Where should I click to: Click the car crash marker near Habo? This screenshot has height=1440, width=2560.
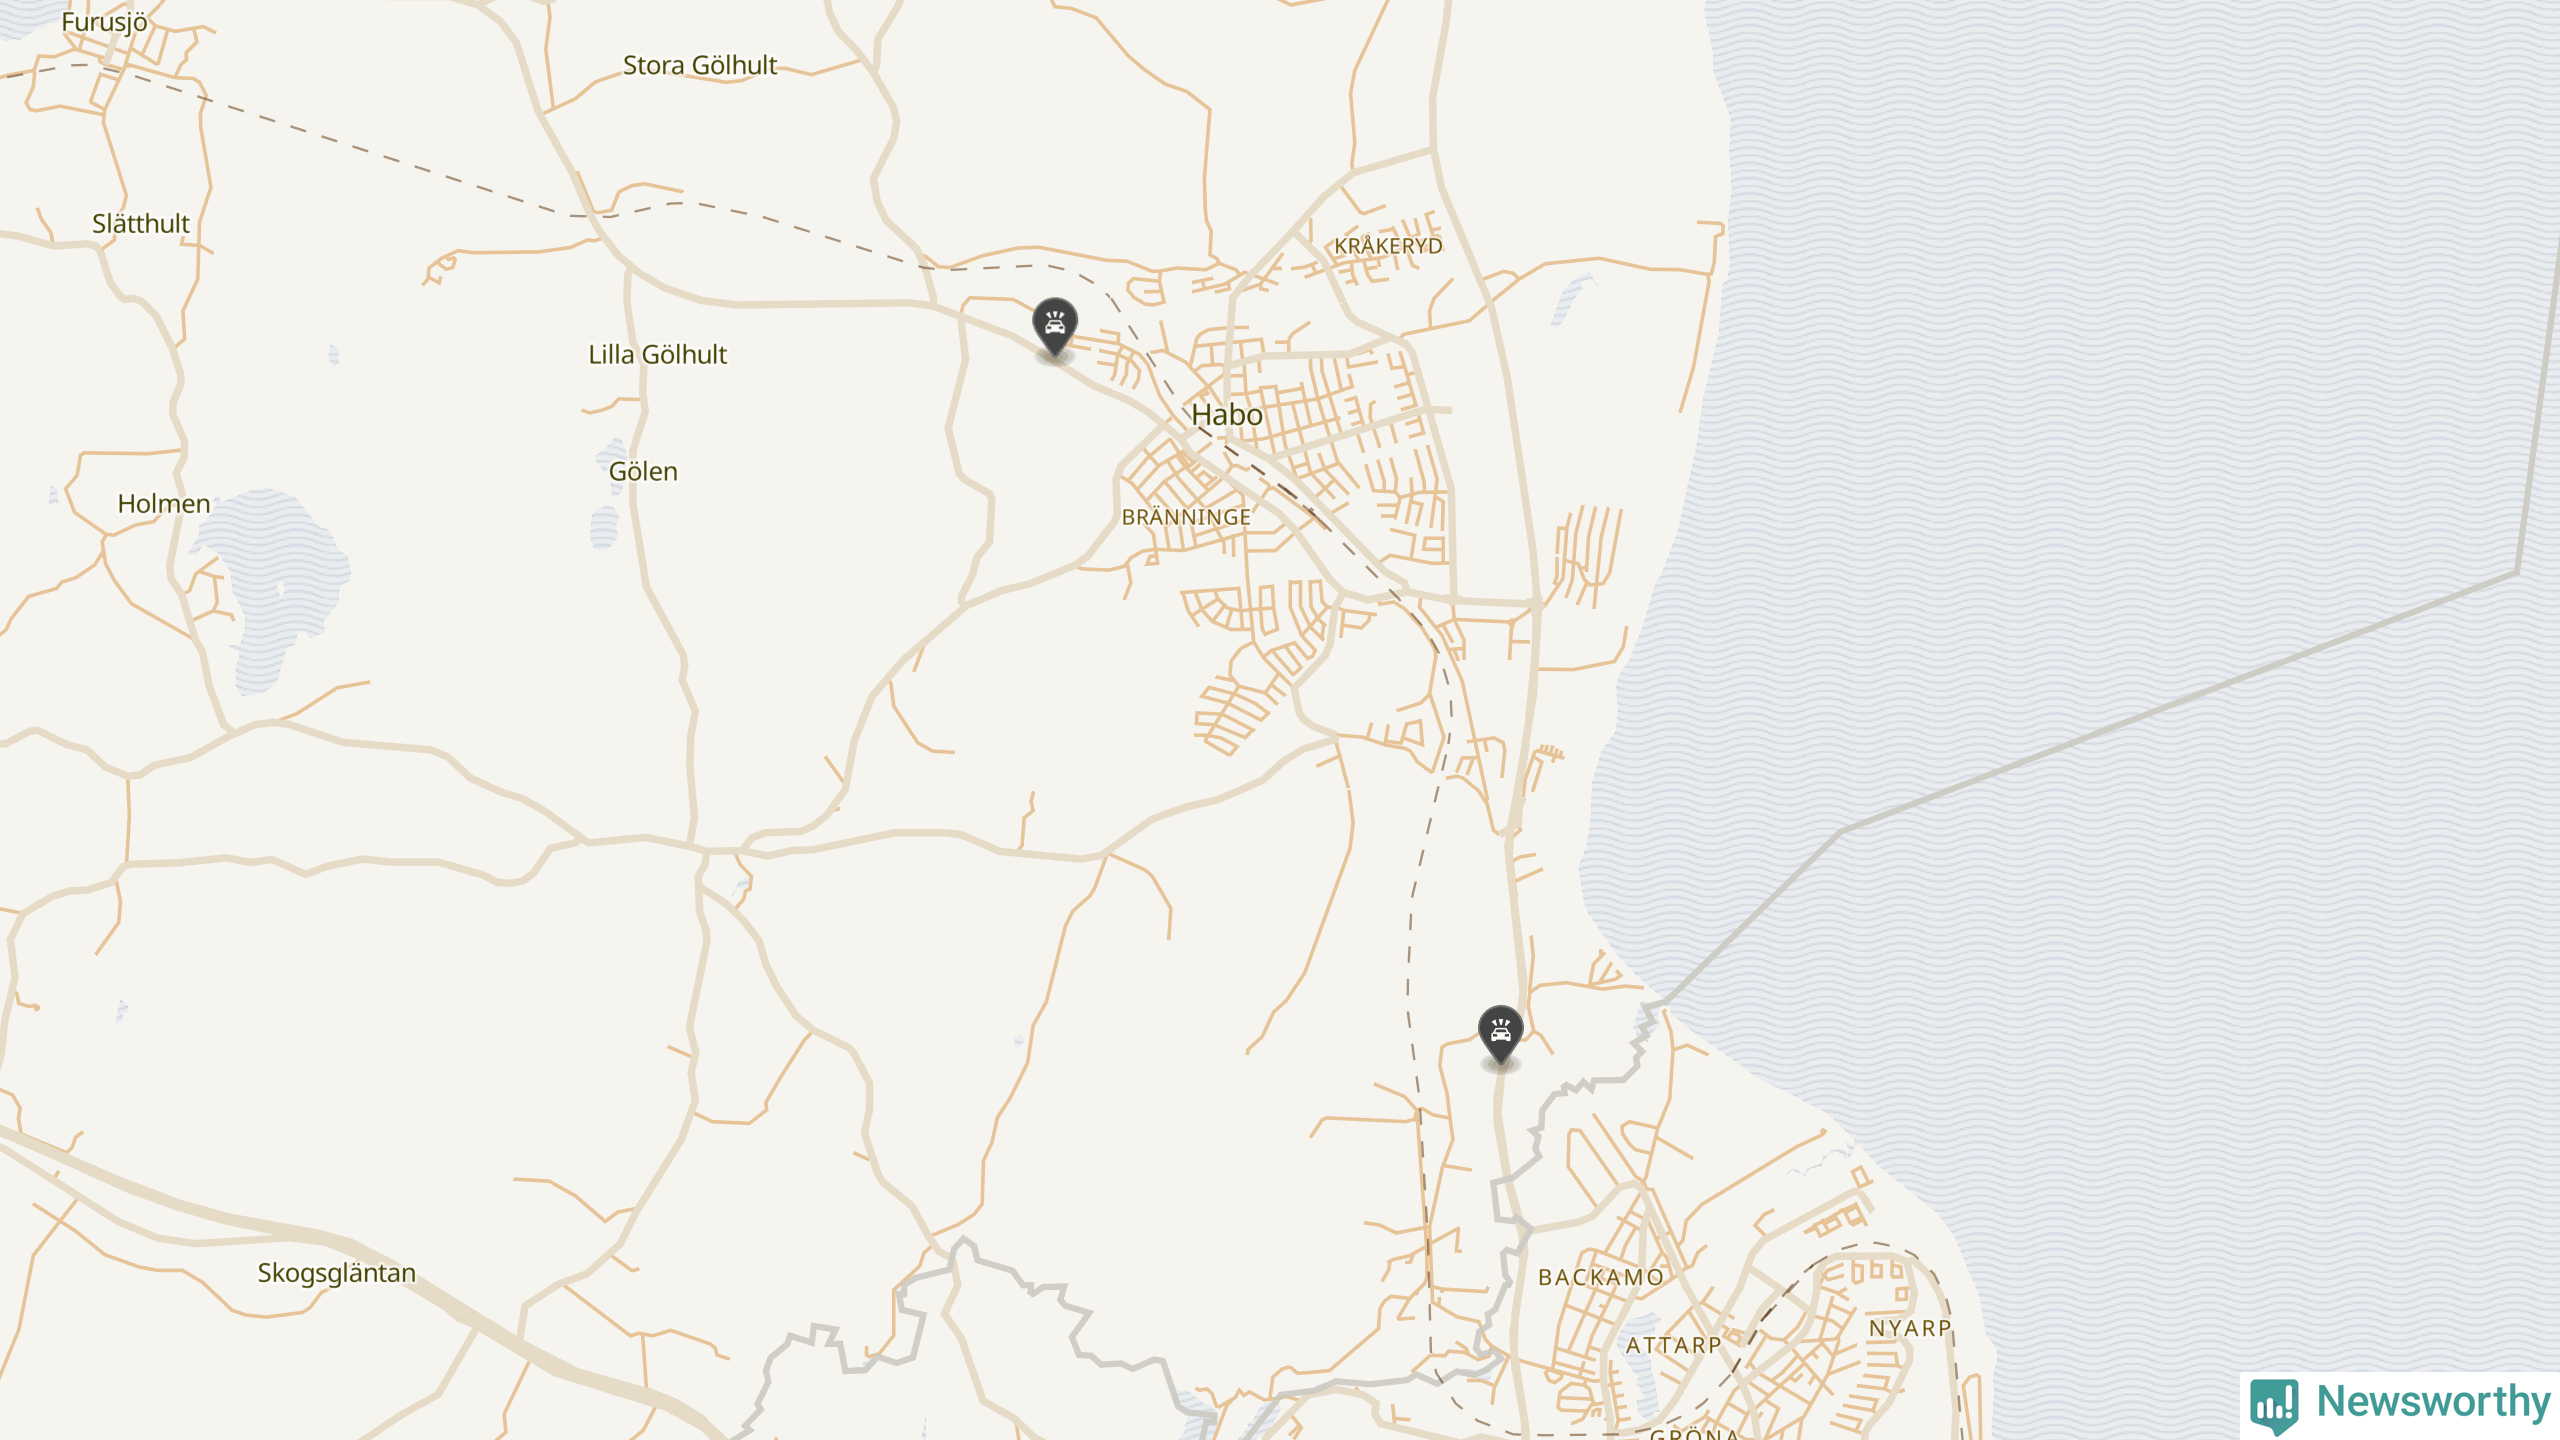click(x=1054, y=326)
